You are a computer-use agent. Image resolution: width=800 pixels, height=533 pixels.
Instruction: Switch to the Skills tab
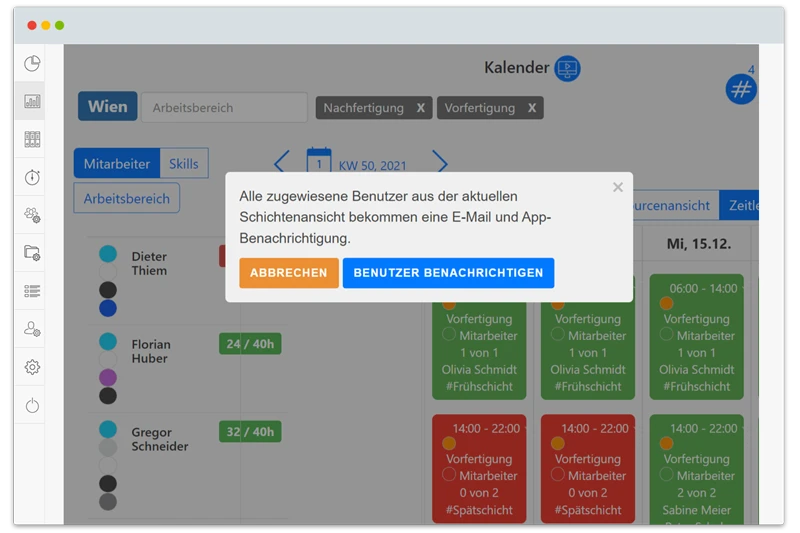tap(184, 164)
